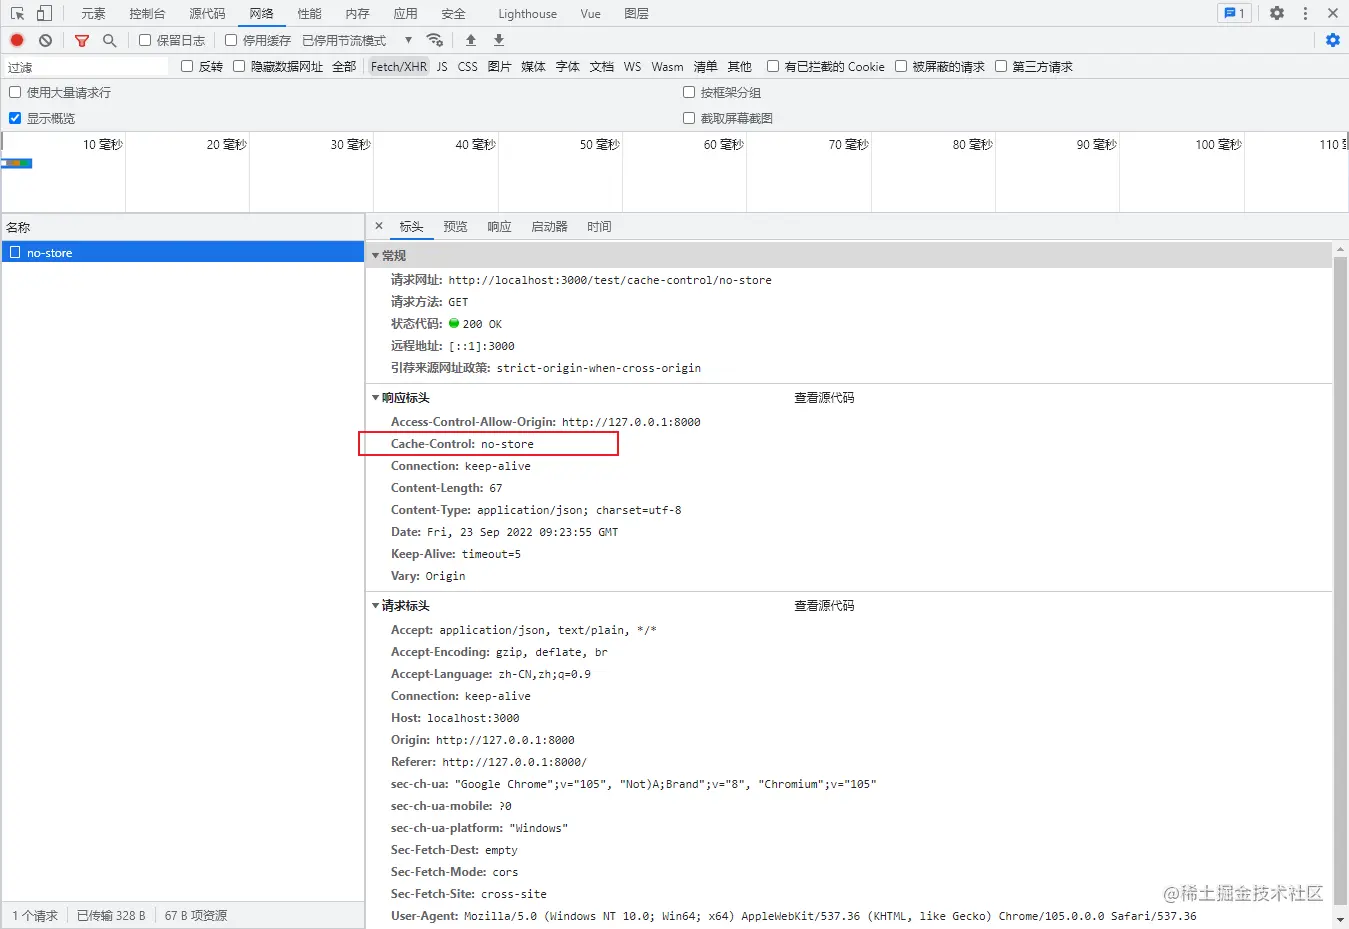Switch to the 元素 panel tab
This screenshot has height=929, width=1349.
(x=93, y=13)
